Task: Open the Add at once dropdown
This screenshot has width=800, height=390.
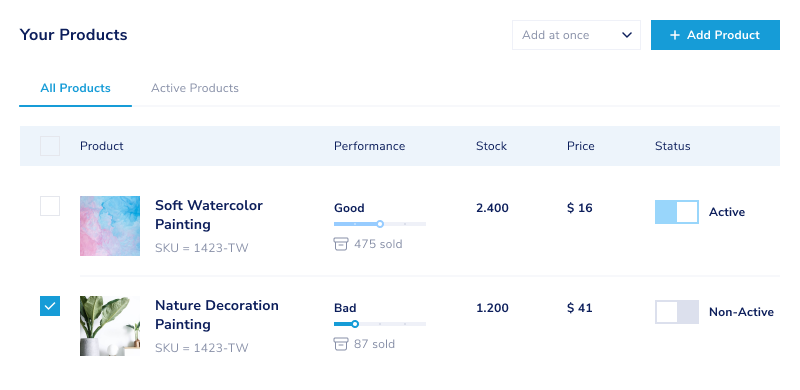Action: (576, 35)
